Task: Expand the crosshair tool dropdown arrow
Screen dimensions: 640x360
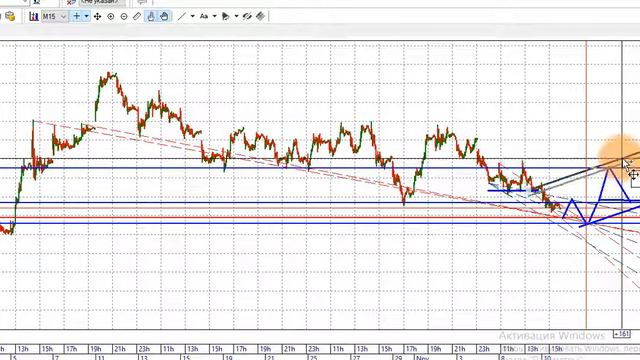Action: tap(87, 16)
